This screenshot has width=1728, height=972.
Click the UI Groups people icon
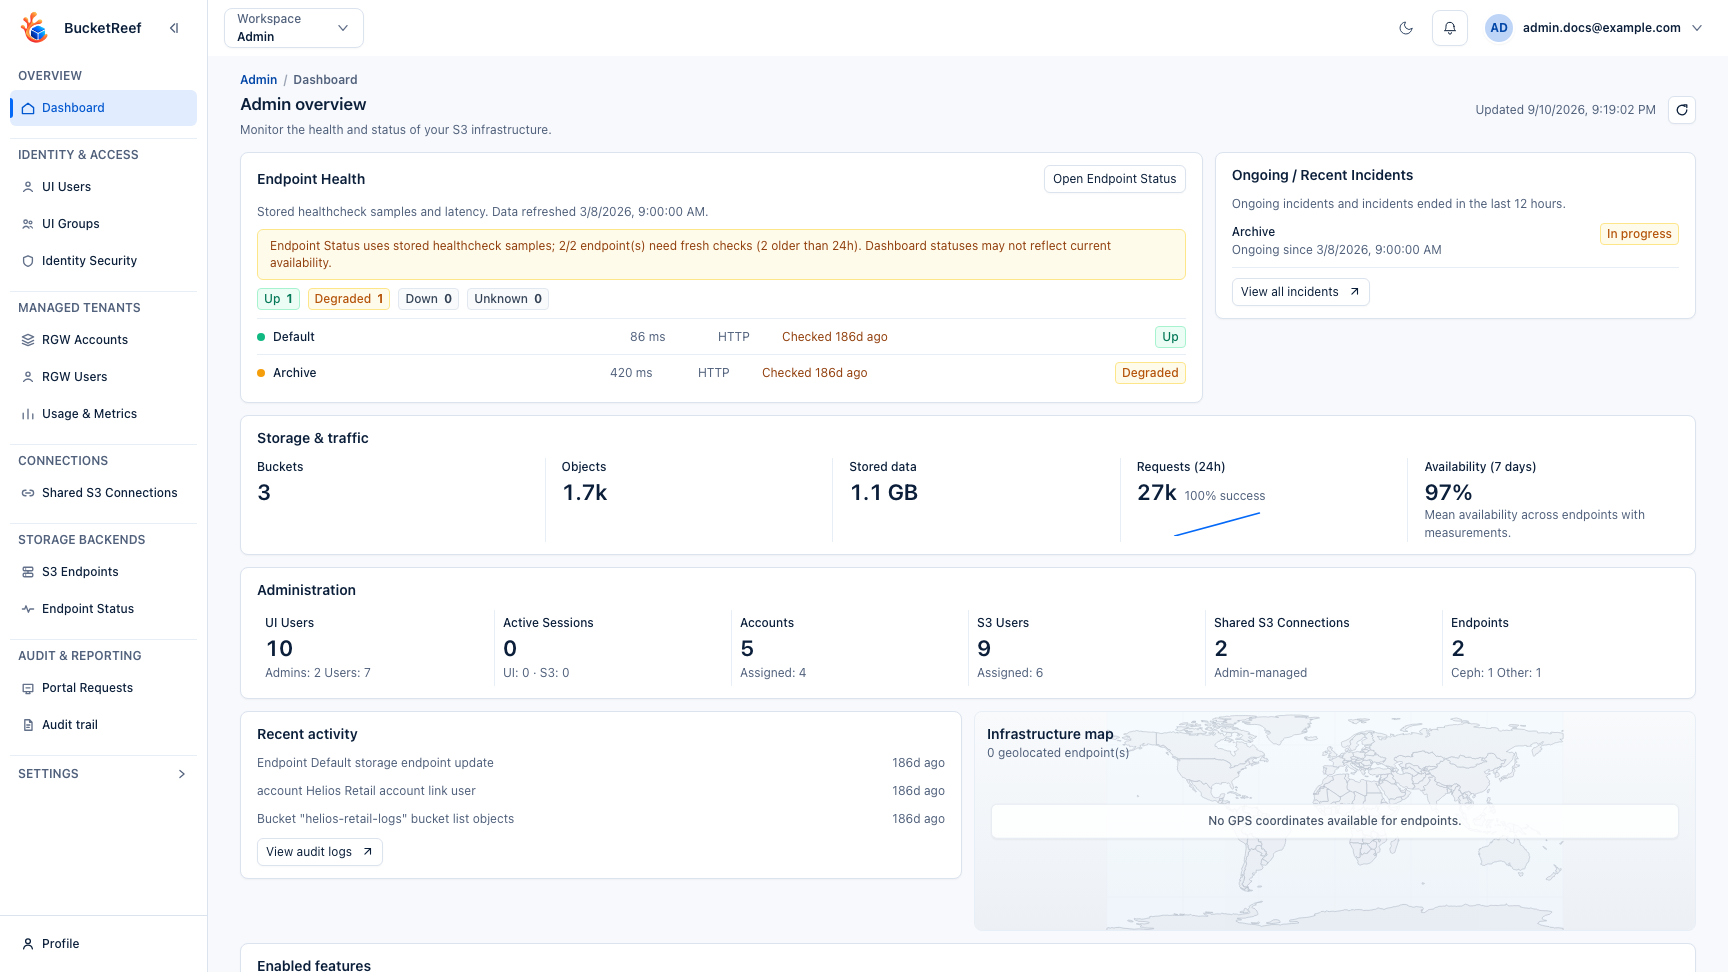pos(28,224)
